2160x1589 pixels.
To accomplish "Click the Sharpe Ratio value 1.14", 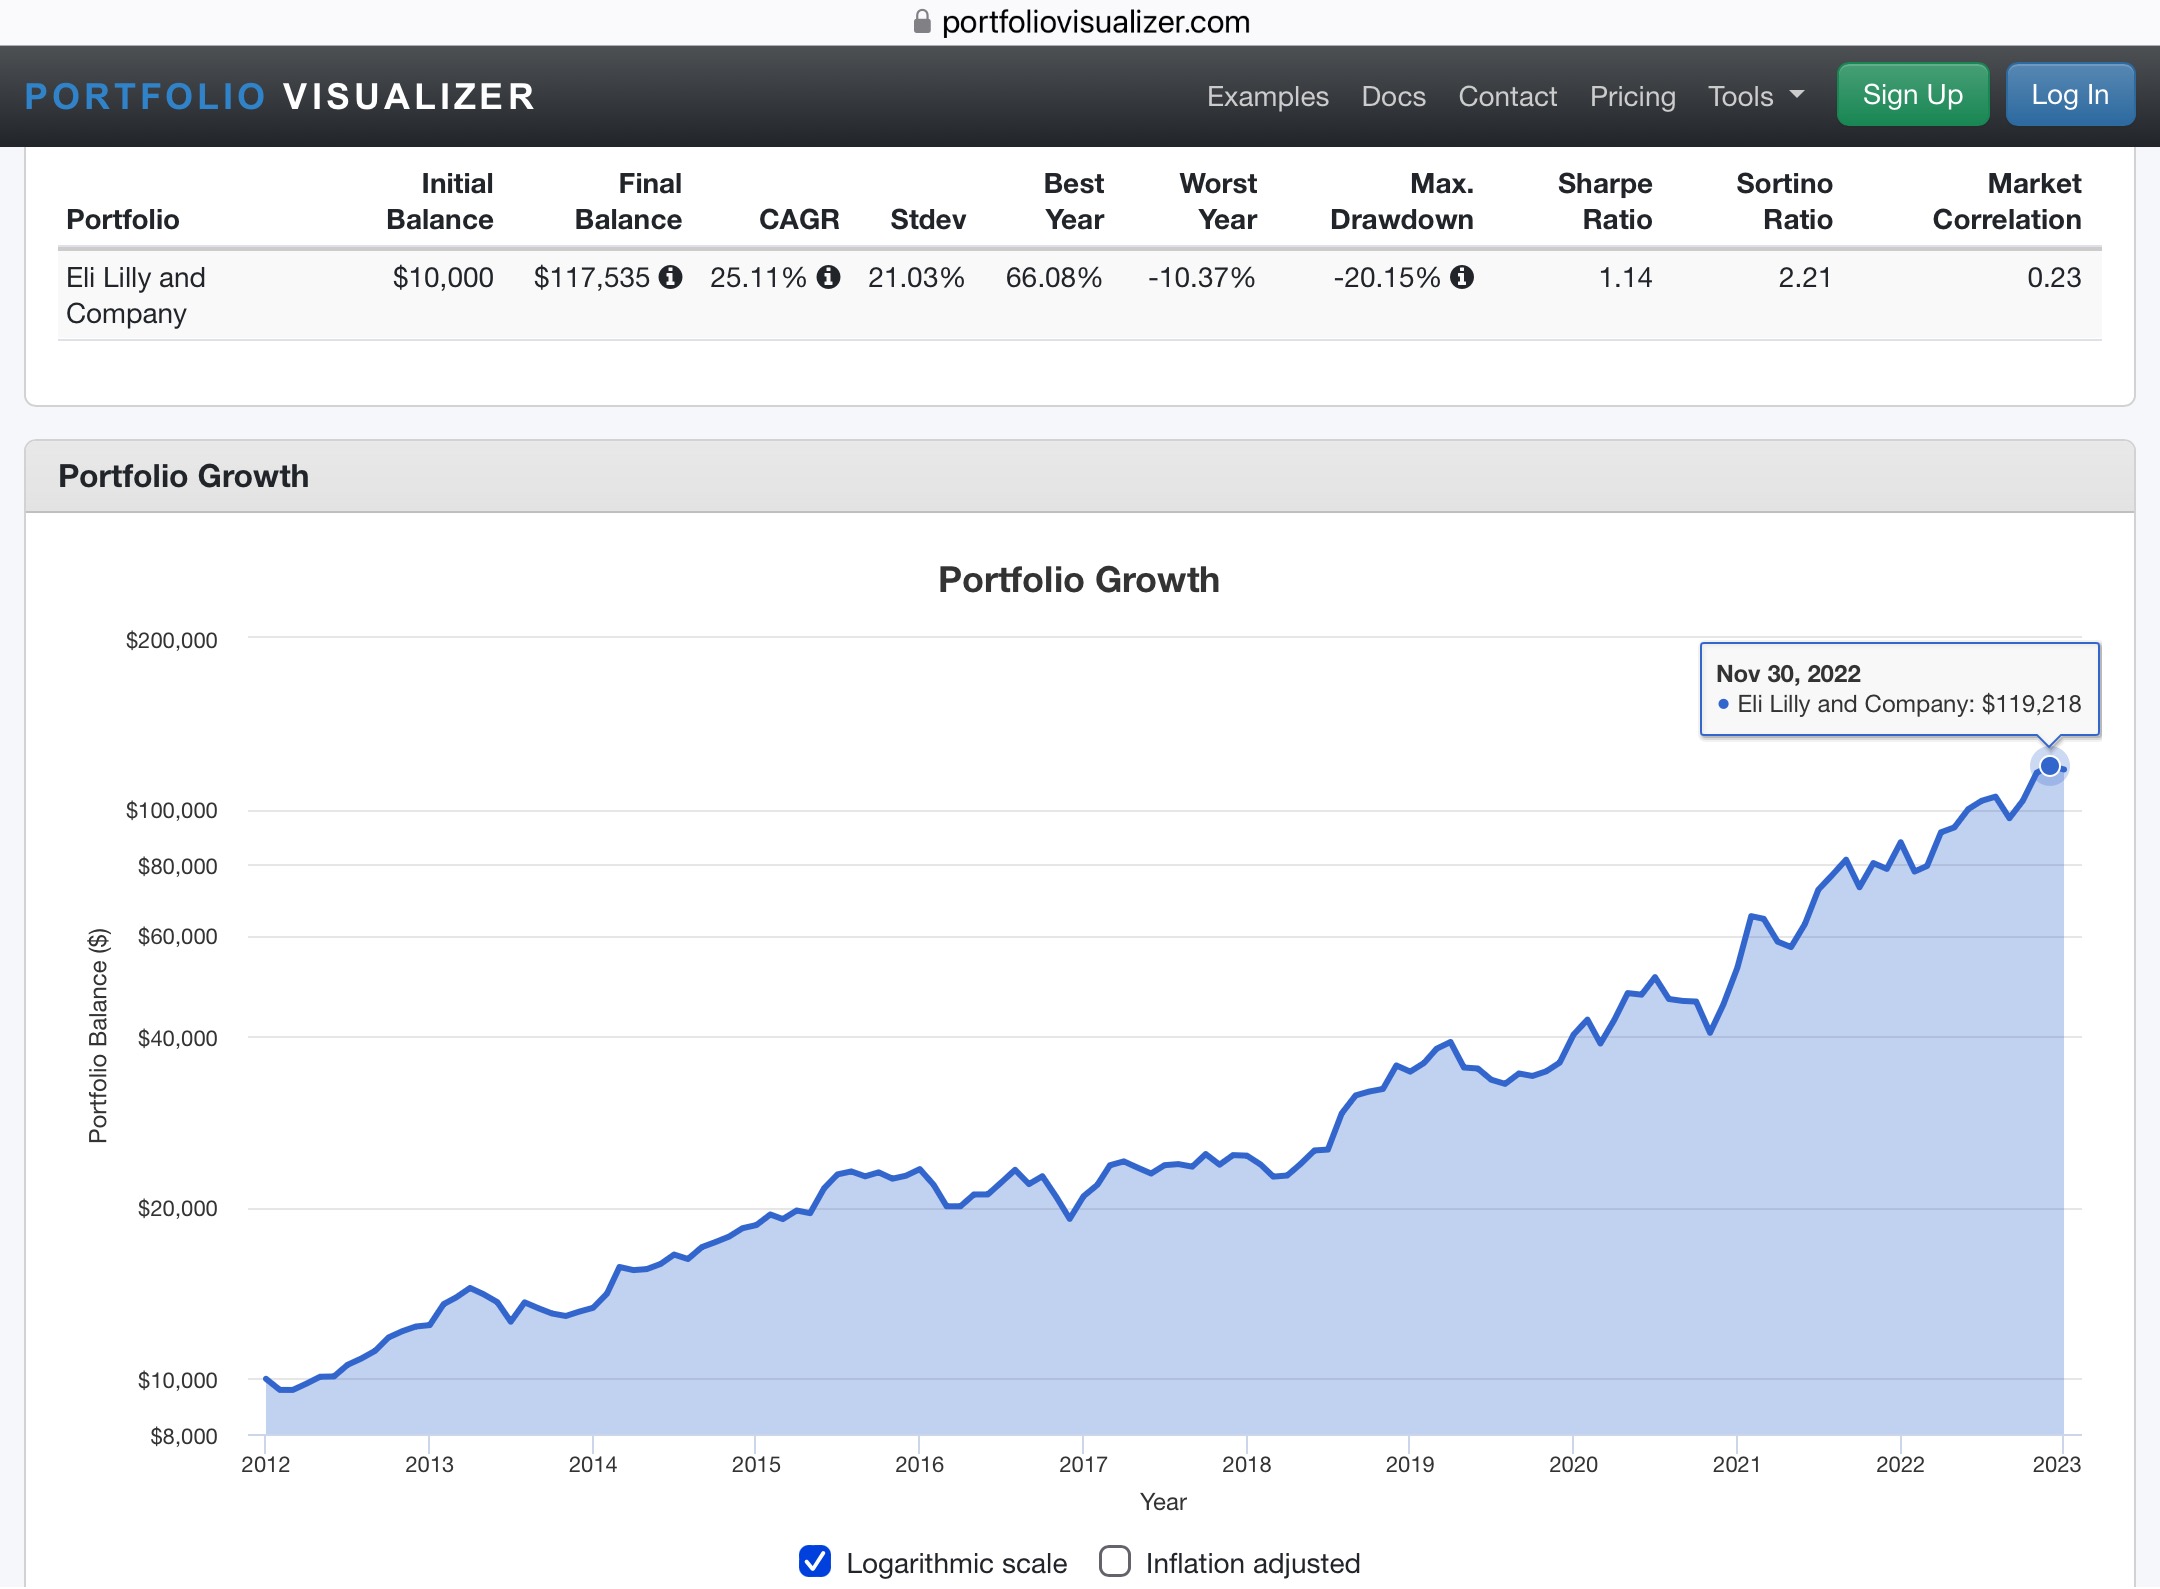I will pyautogui.click(x=1625, y=277).
